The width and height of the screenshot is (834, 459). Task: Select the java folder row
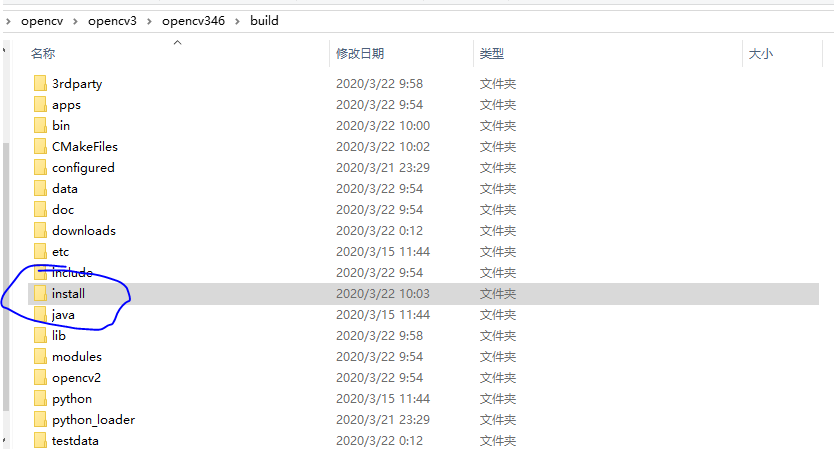[x=423, y=315]
